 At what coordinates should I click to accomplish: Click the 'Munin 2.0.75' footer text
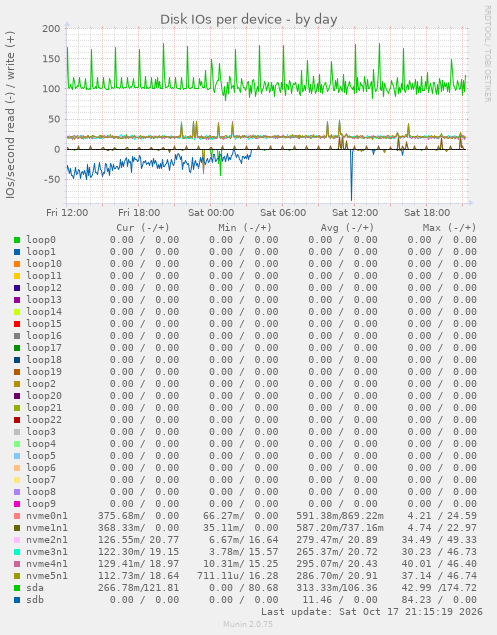tap(248, 624)
